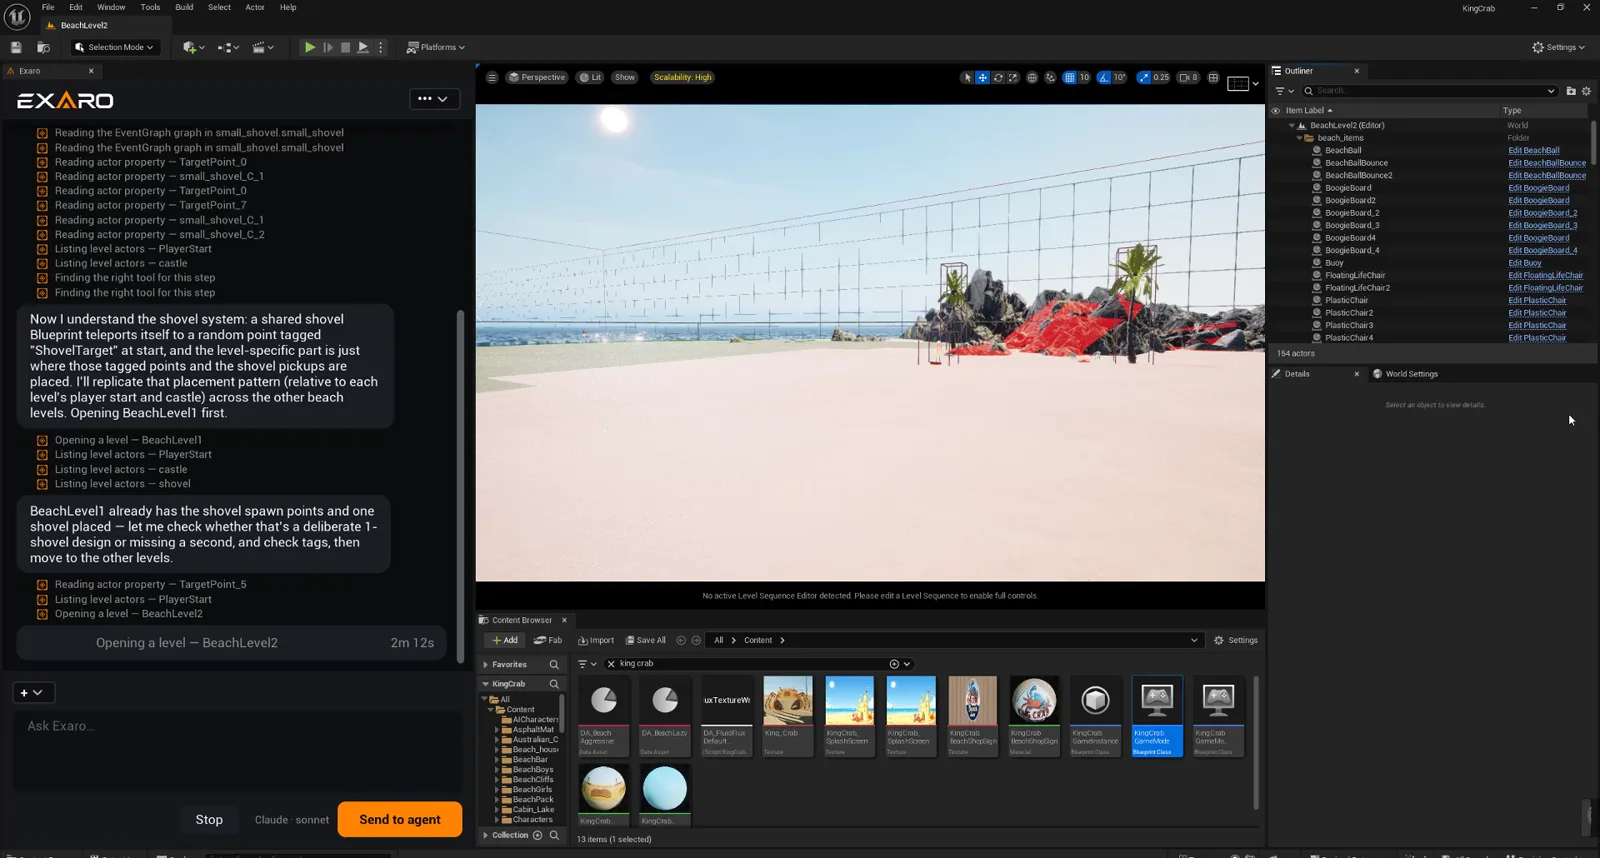Click the world coordinate system globe icon
The height and width of the screenshot is (858, 1600).
click(1032, 77)
